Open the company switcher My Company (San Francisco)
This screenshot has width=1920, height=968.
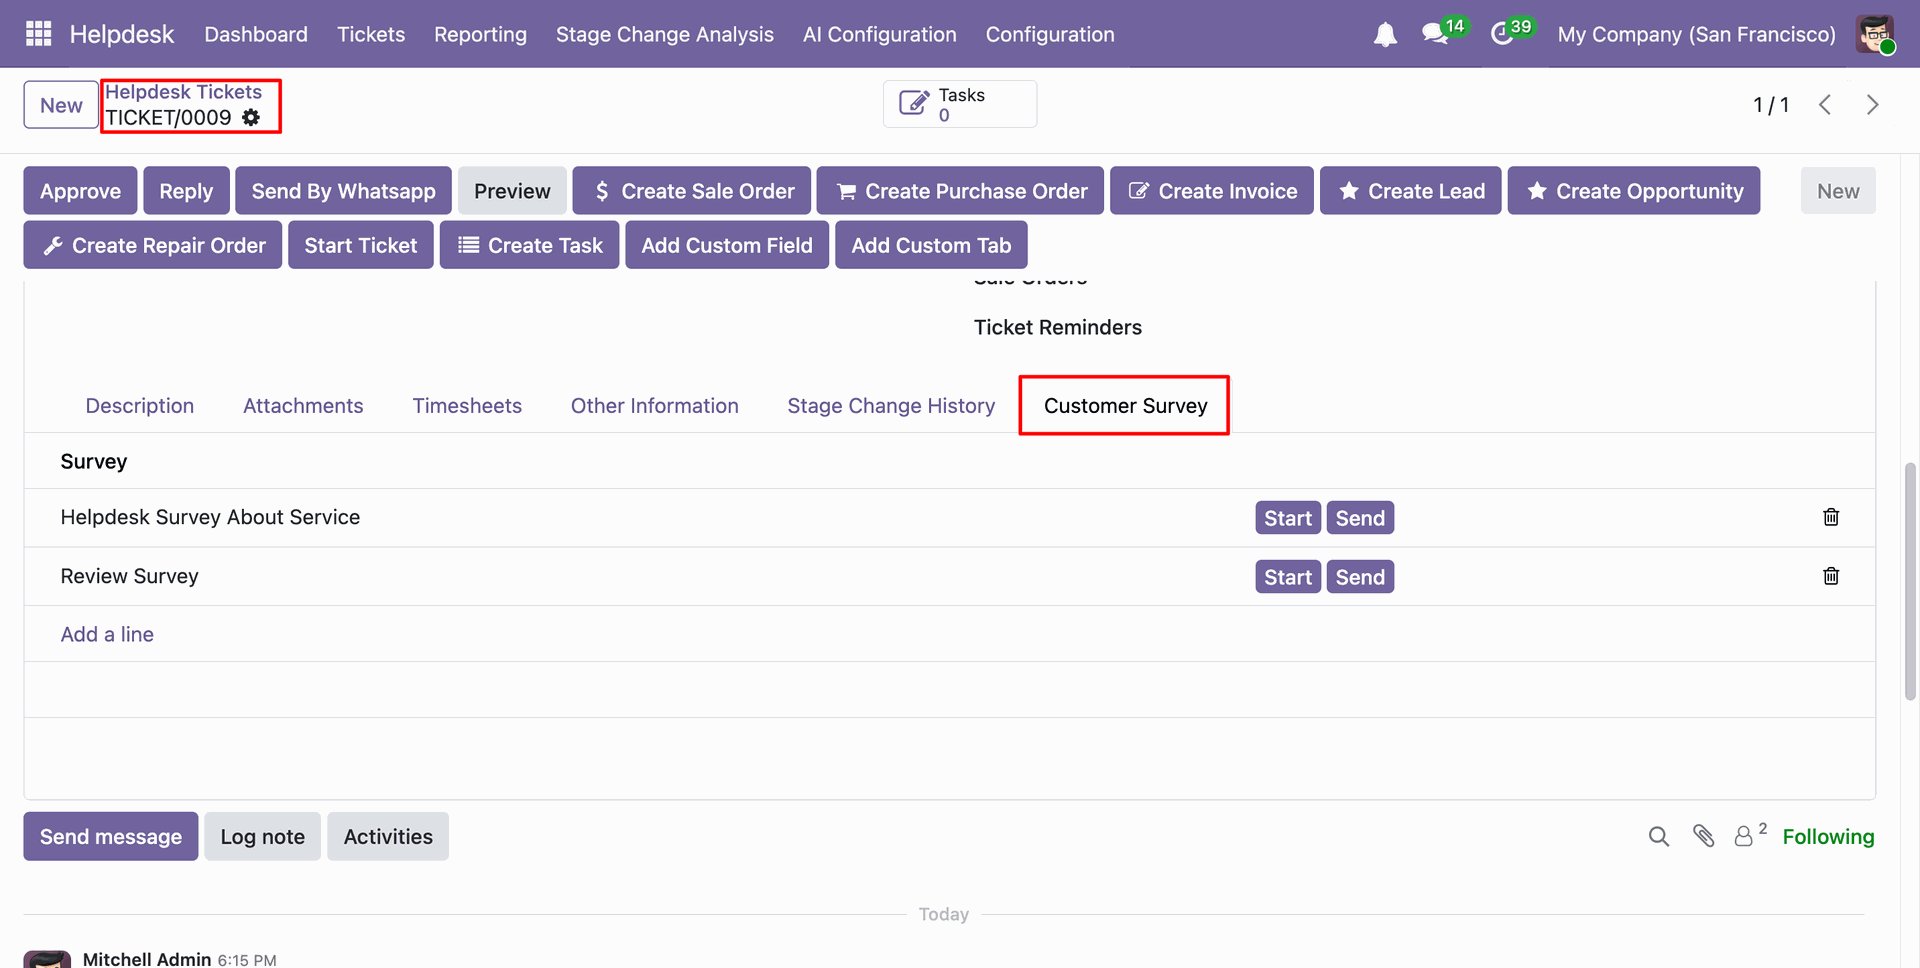1696,35
